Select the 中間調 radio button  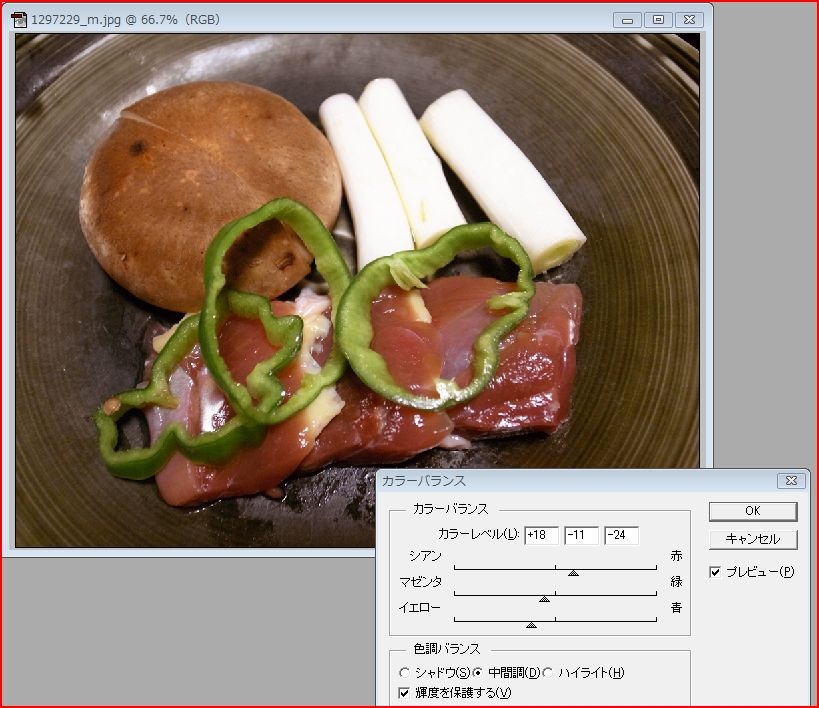[x=477, y=672]
